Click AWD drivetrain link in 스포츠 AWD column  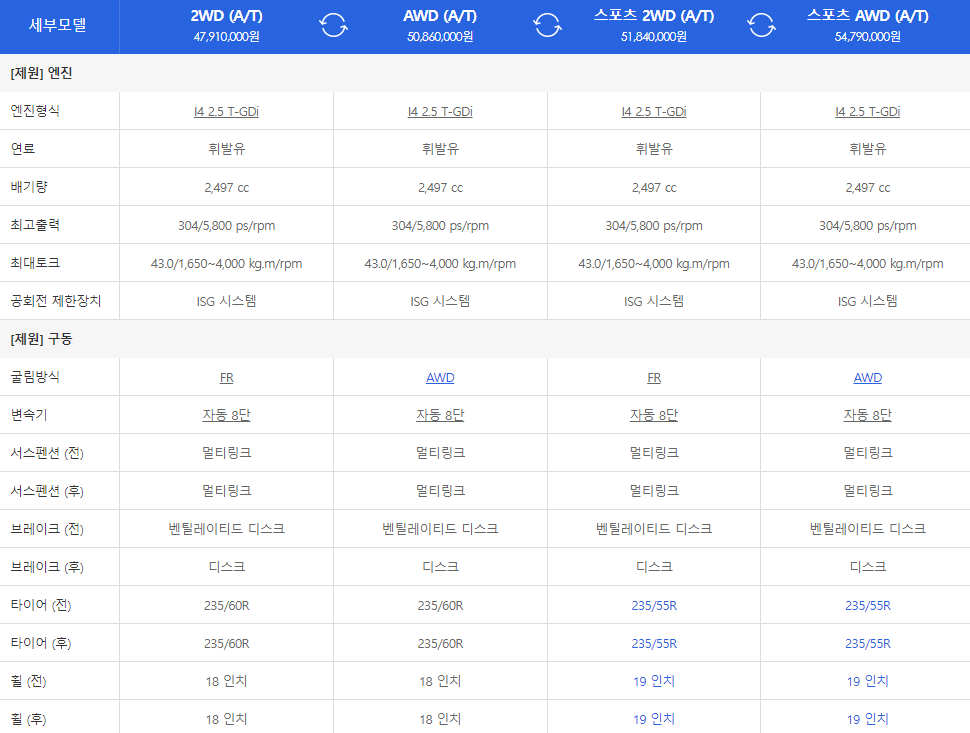point(867,378)
